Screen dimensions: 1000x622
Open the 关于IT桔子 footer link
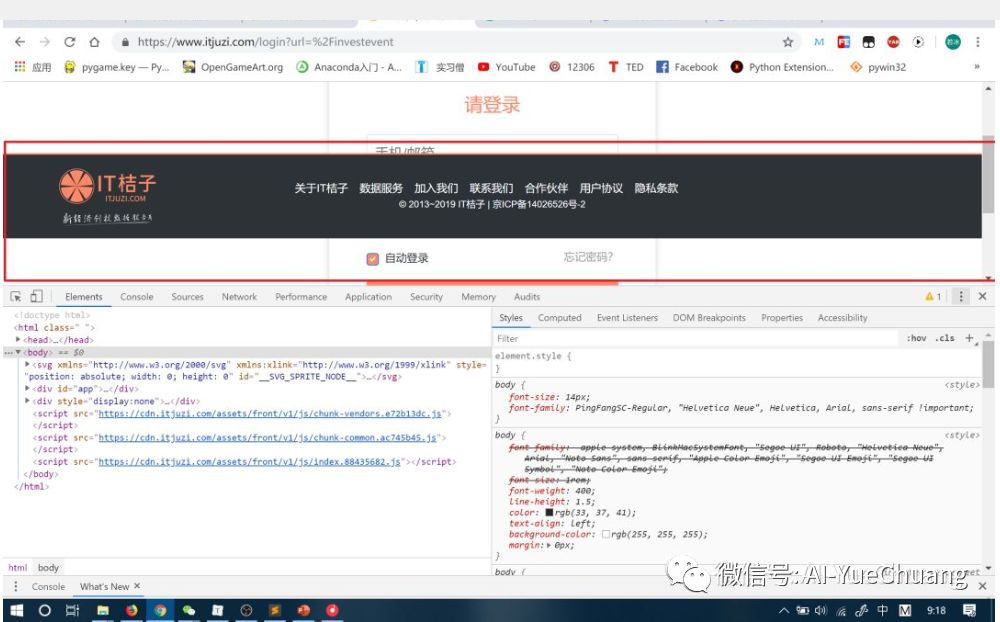coord(321,188)
